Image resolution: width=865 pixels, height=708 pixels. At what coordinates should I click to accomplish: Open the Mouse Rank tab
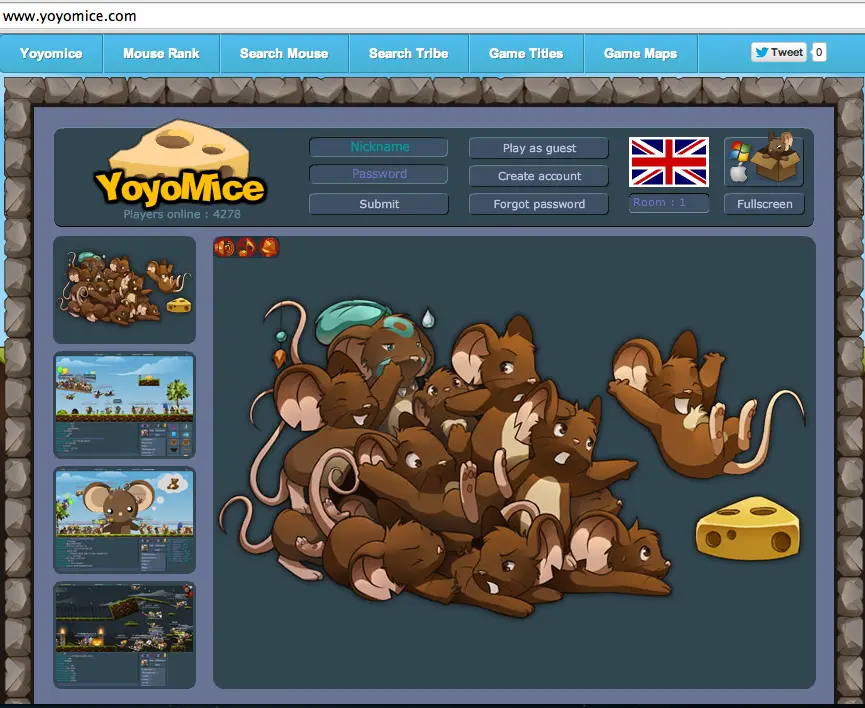[x=161, y=54]
